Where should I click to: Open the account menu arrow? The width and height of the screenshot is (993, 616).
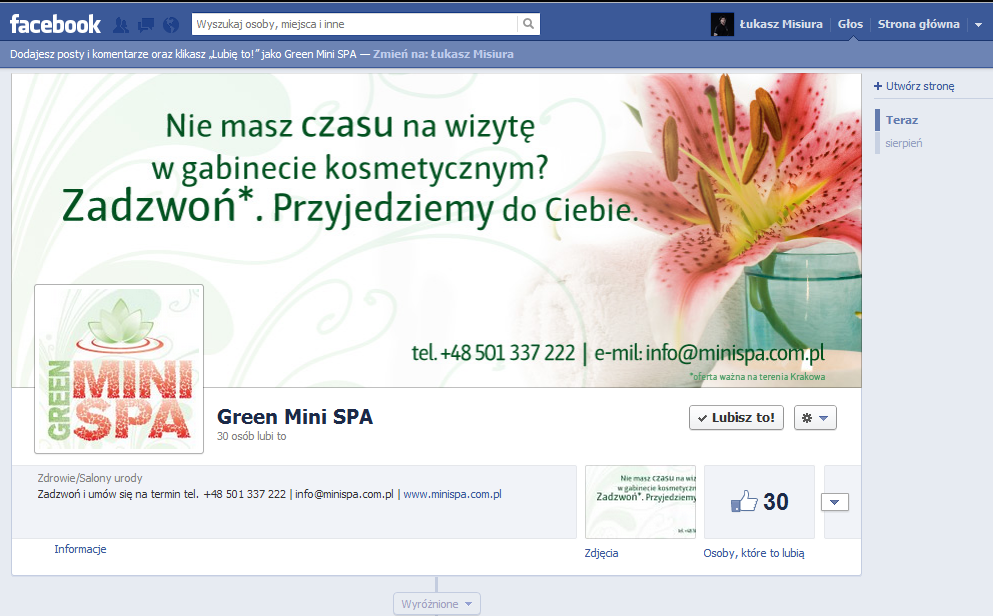978,25
